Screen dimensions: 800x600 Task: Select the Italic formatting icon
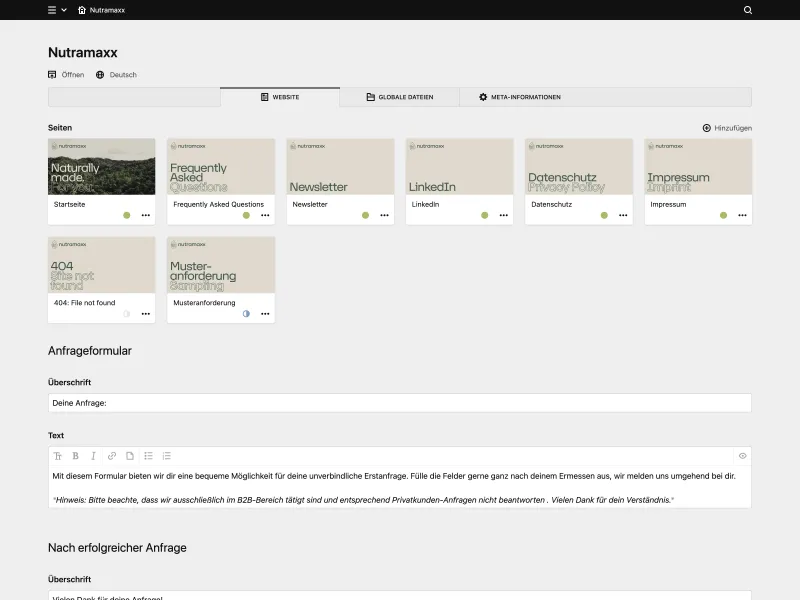93,455
